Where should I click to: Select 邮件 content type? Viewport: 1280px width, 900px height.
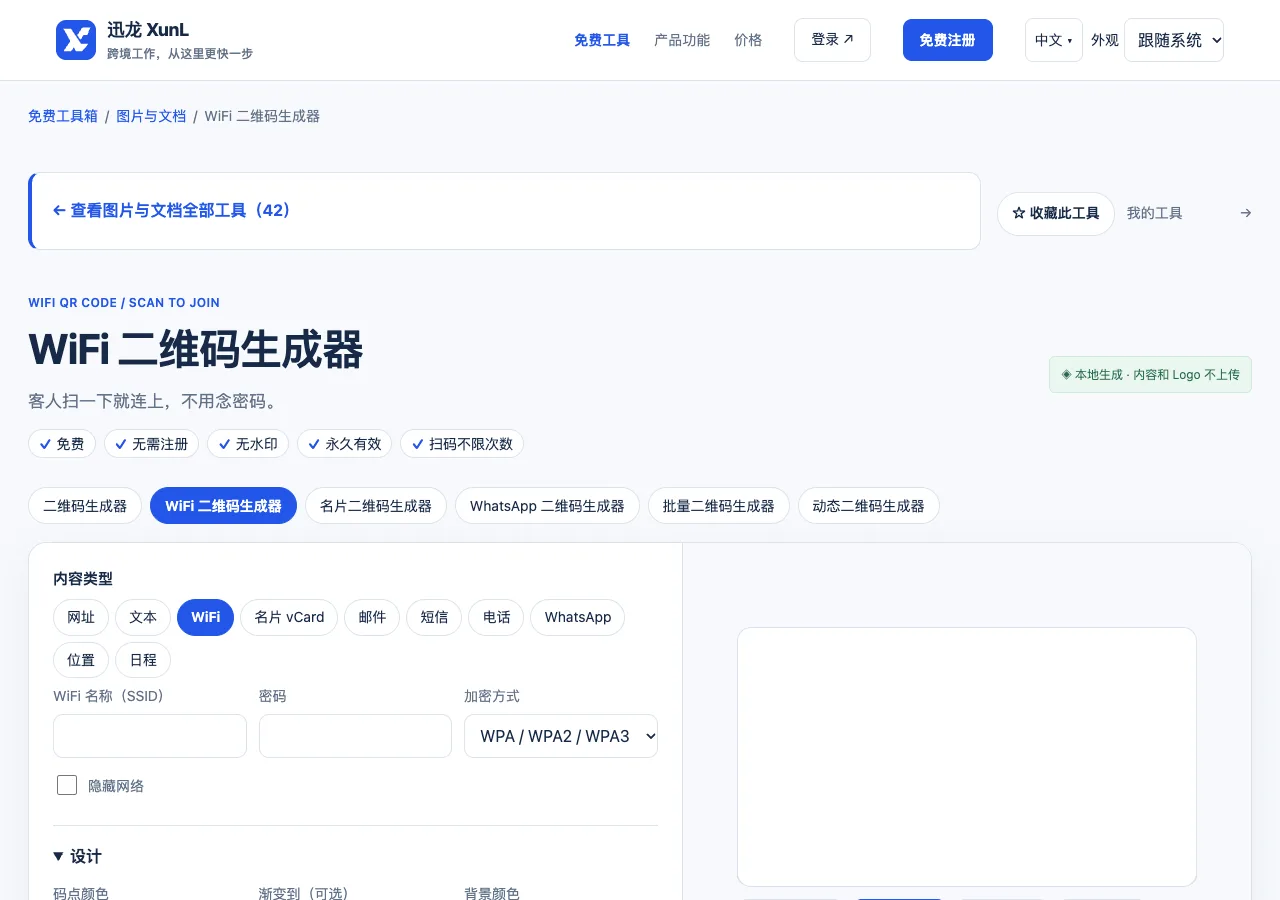[372, 617]
